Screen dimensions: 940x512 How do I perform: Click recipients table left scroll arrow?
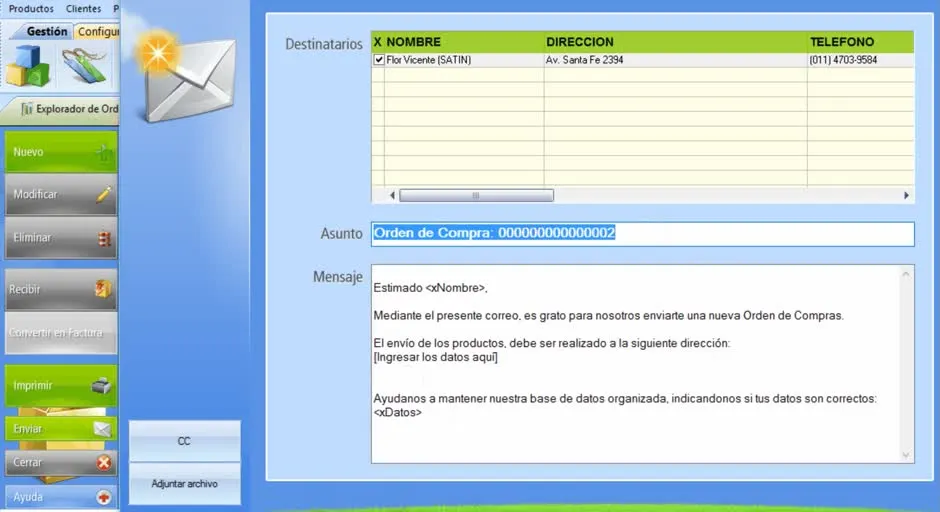tap(392, 195)
